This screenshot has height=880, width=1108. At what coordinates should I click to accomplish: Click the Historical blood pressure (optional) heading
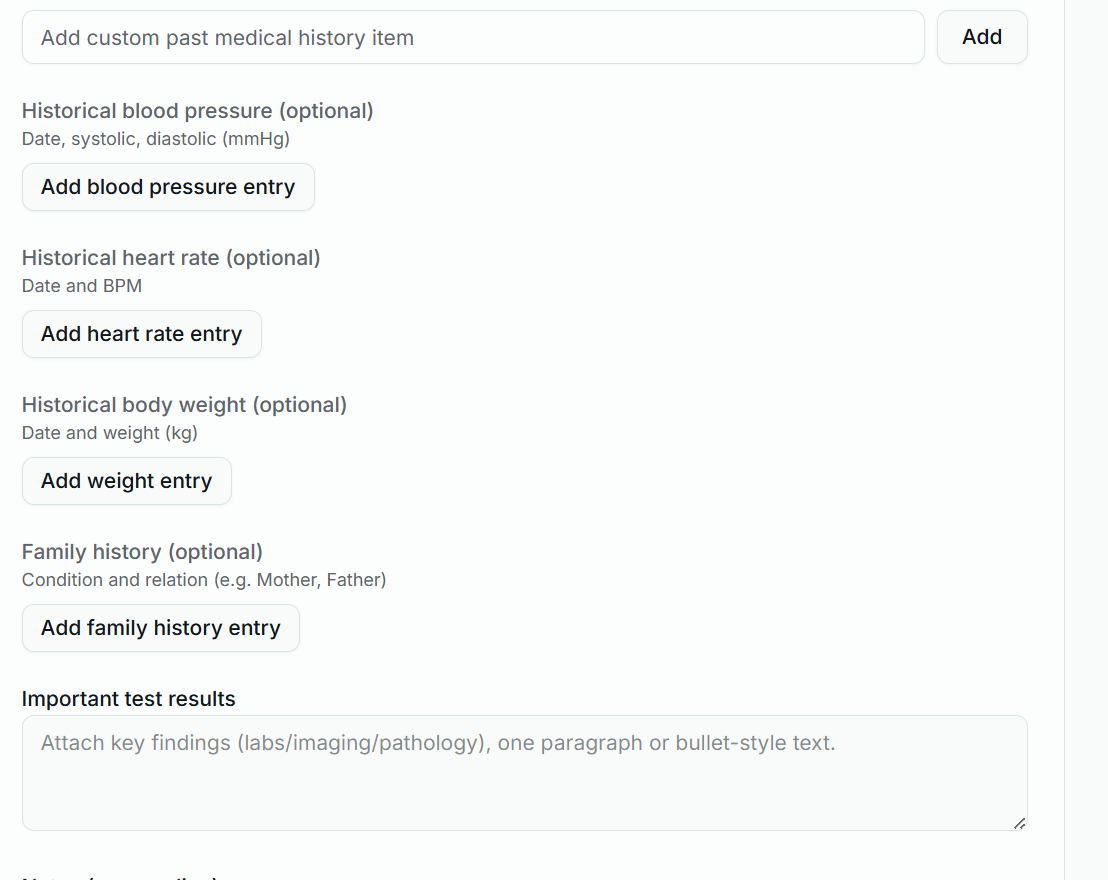coord(197,111)
